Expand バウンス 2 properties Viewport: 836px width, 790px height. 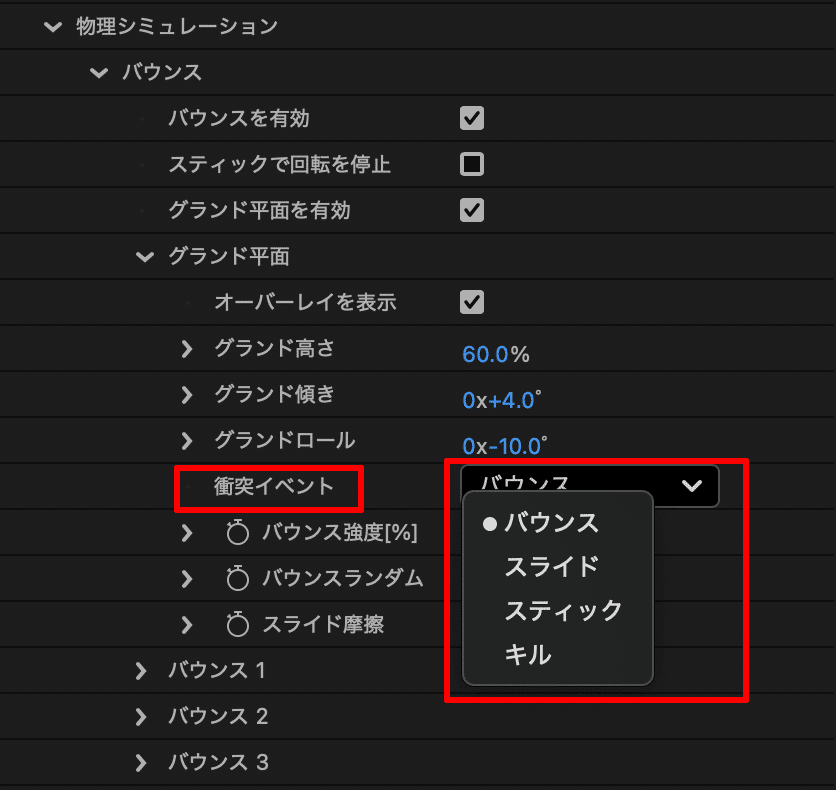click(143, 716)
